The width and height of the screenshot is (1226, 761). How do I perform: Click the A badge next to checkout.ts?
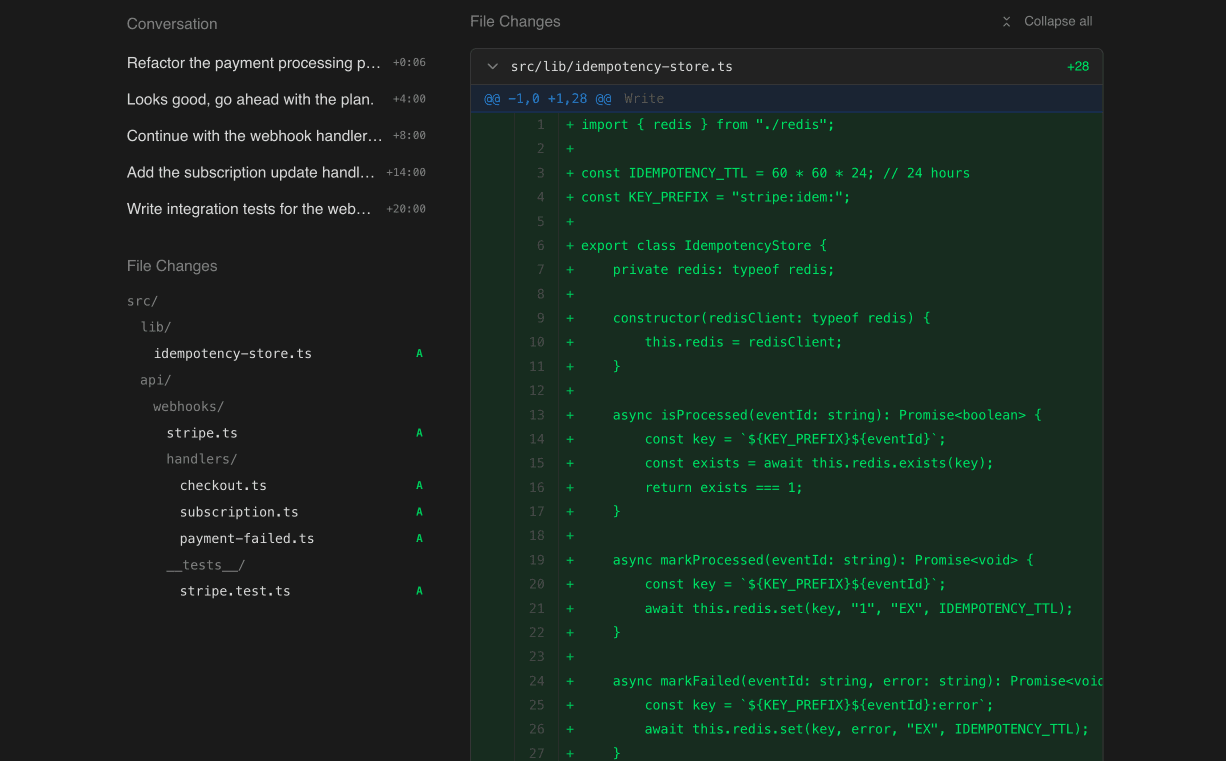click(x=419, y=485)
